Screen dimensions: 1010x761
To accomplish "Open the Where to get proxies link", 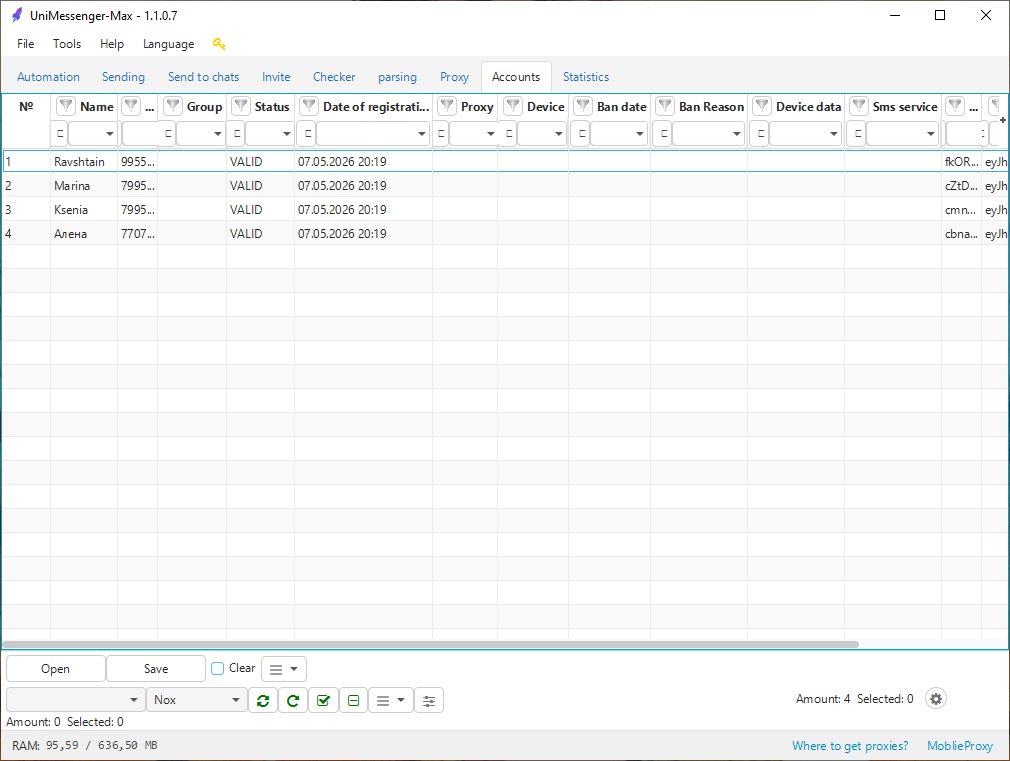I will (x=850, y=746).
